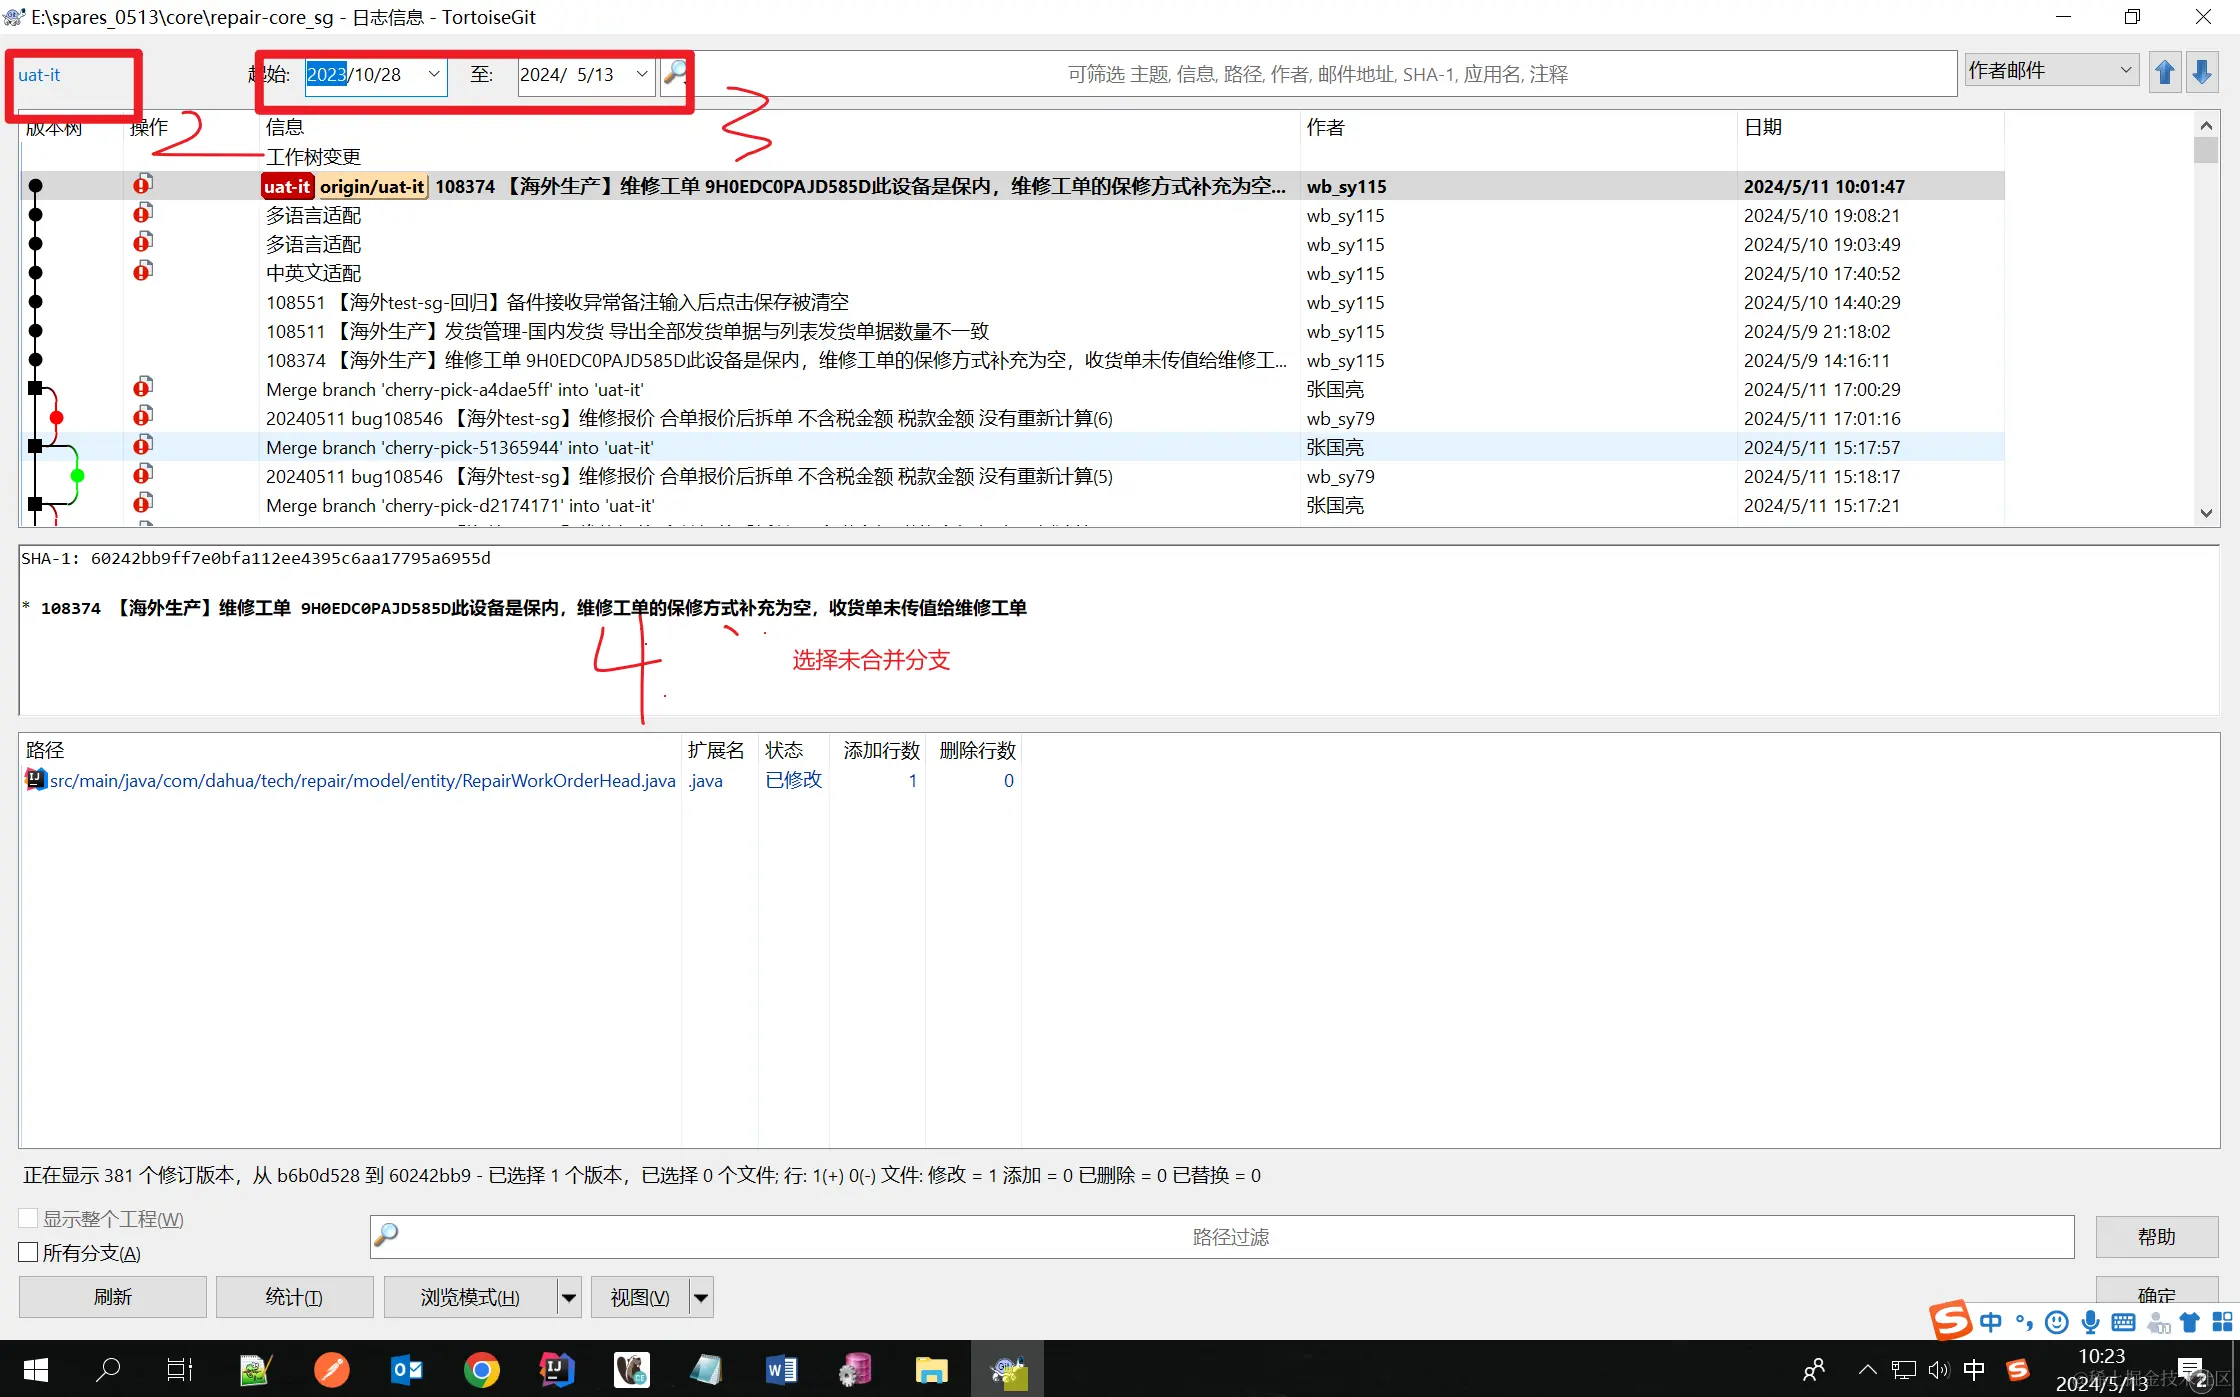The height and width of the screenshot is (1397, 2240).
Task: Click file icon of RepairWorkOrderHead.java
Action: tap(36, 780)
